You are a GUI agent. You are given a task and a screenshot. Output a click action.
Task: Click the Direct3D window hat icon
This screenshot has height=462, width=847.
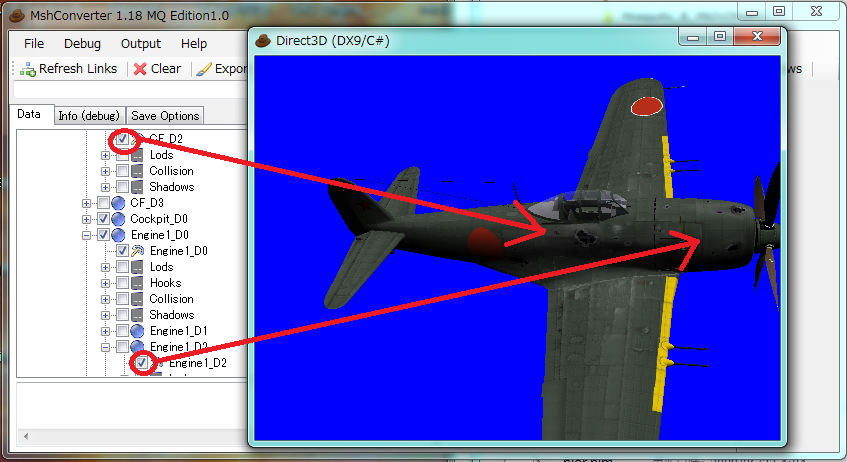tap(263, 41)
